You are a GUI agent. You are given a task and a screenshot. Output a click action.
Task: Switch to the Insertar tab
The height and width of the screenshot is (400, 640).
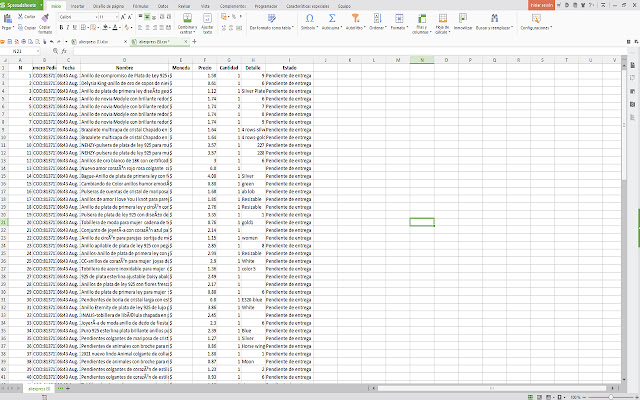[x=77, y=5]
